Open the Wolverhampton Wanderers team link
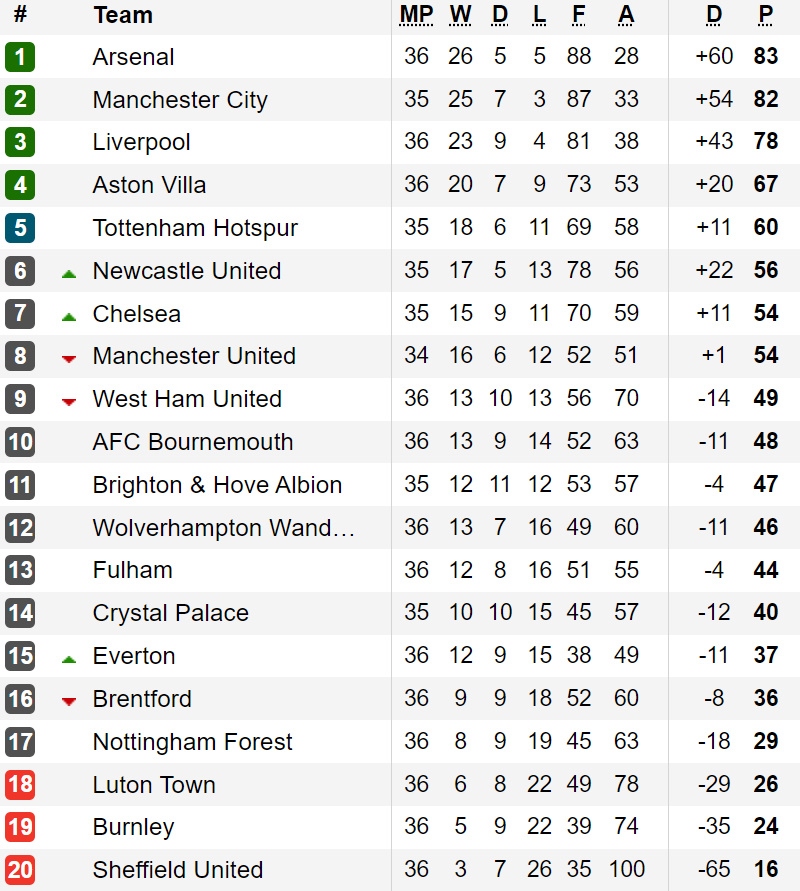 (224, 528)
